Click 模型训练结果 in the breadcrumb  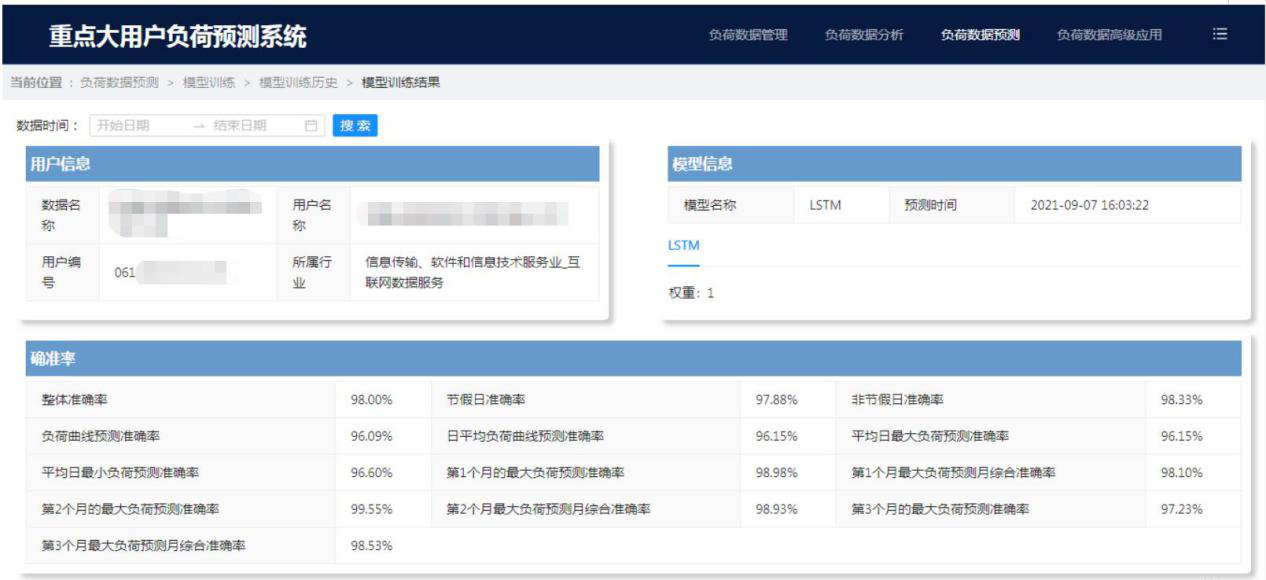[x=401, y=82]
